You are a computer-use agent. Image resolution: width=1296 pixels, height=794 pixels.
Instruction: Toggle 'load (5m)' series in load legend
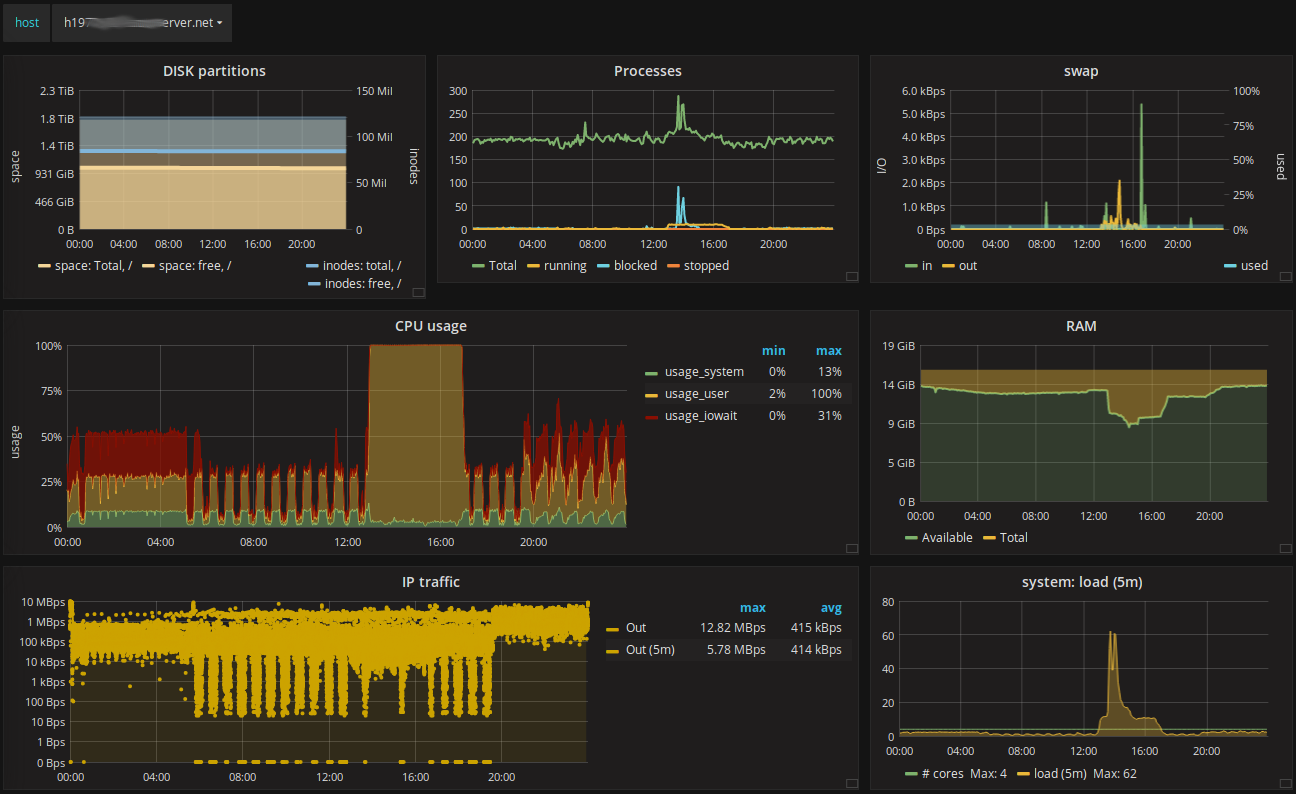click(x=1062, y=774)
